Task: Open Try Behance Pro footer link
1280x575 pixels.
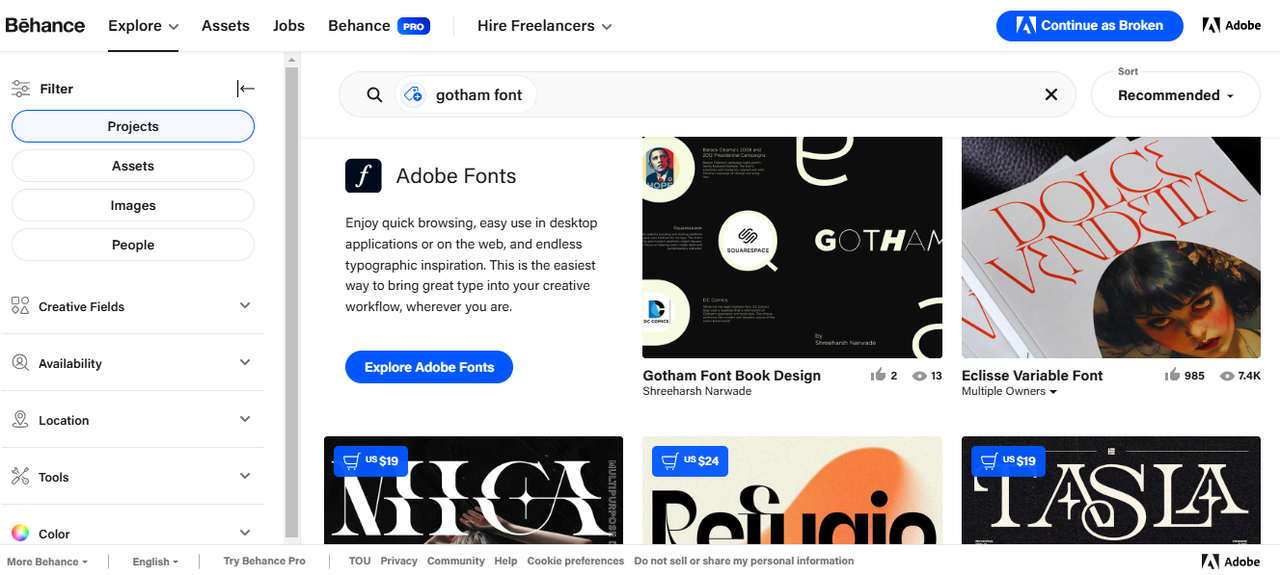Action: (x=264, y=561)
